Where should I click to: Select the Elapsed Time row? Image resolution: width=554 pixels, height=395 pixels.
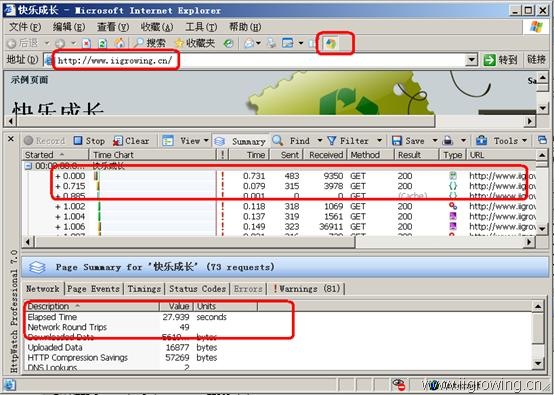point(278,317)
